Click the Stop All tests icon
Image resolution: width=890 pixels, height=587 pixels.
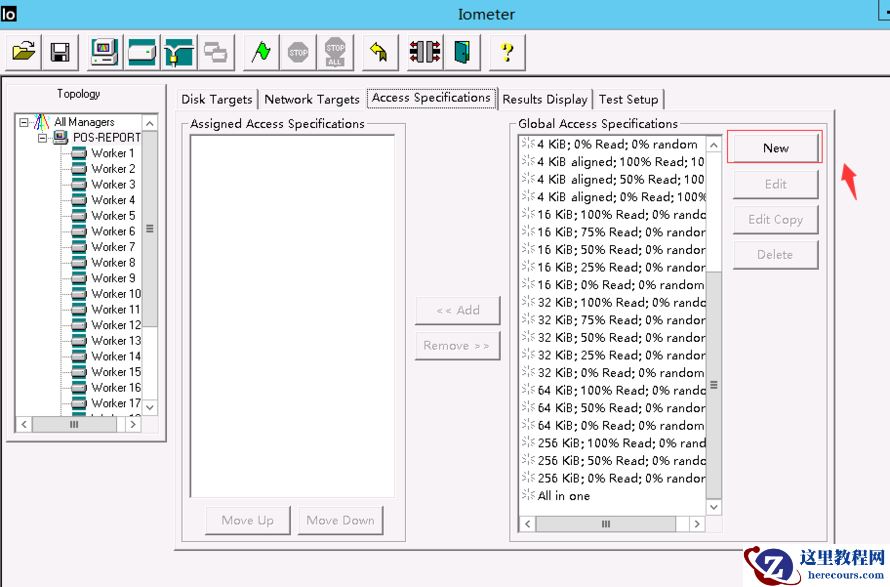tap(335, 52)
